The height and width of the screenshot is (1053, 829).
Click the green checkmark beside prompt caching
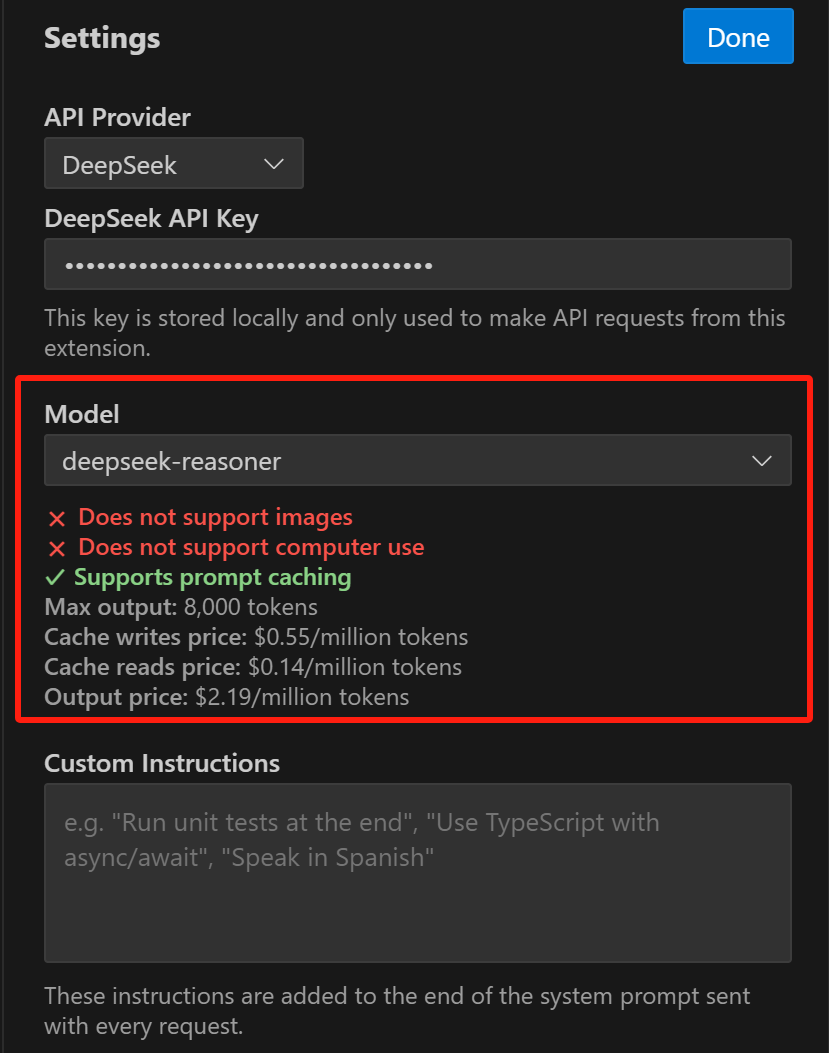pos(55,578)
